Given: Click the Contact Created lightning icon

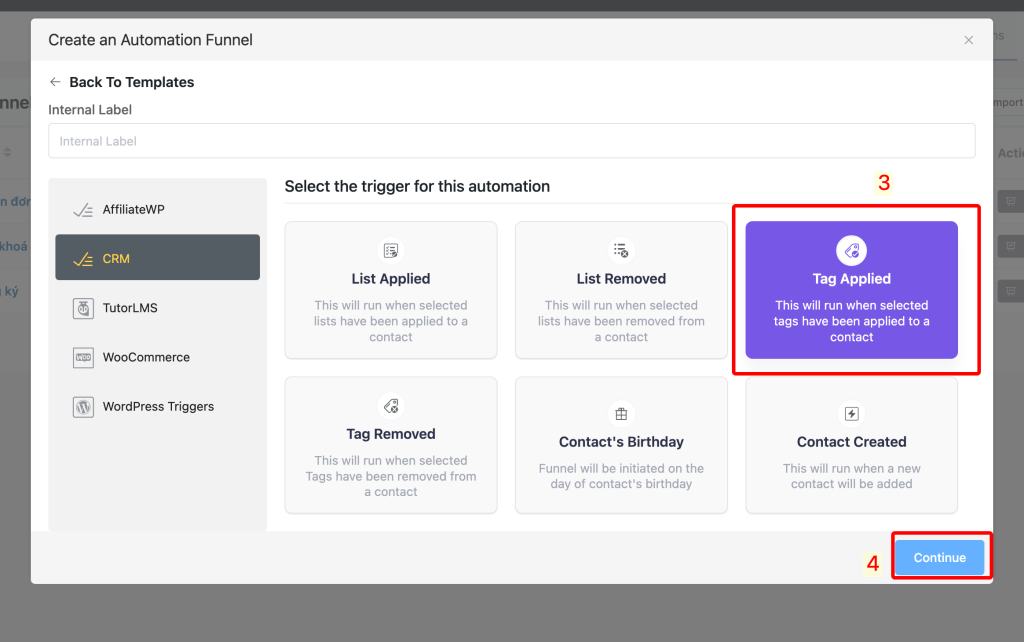Looking at the screenshot, I should pos(851,414).
